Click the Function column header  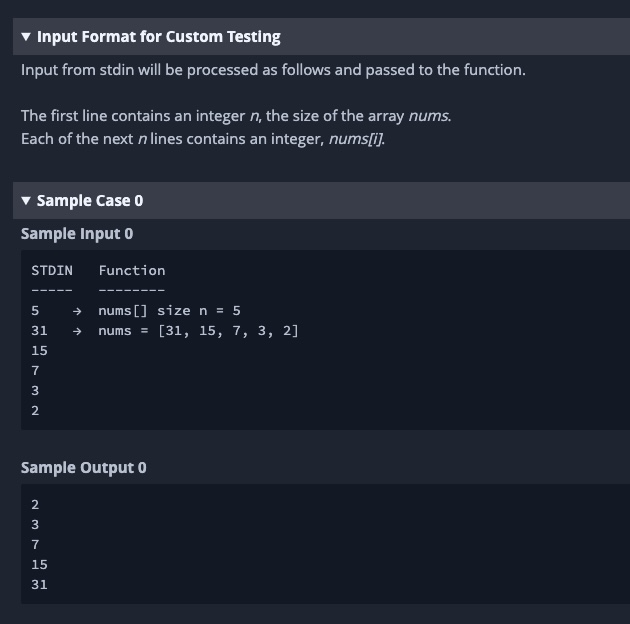point(132,270)
